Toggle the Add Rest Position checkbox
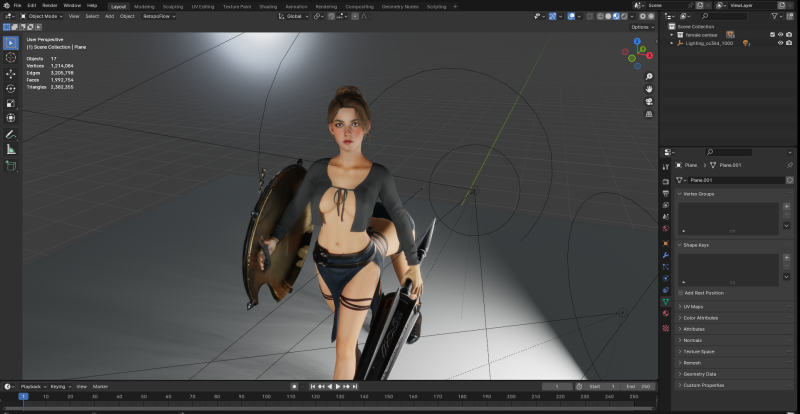The image size is (800, 414). tap(681, 292)
